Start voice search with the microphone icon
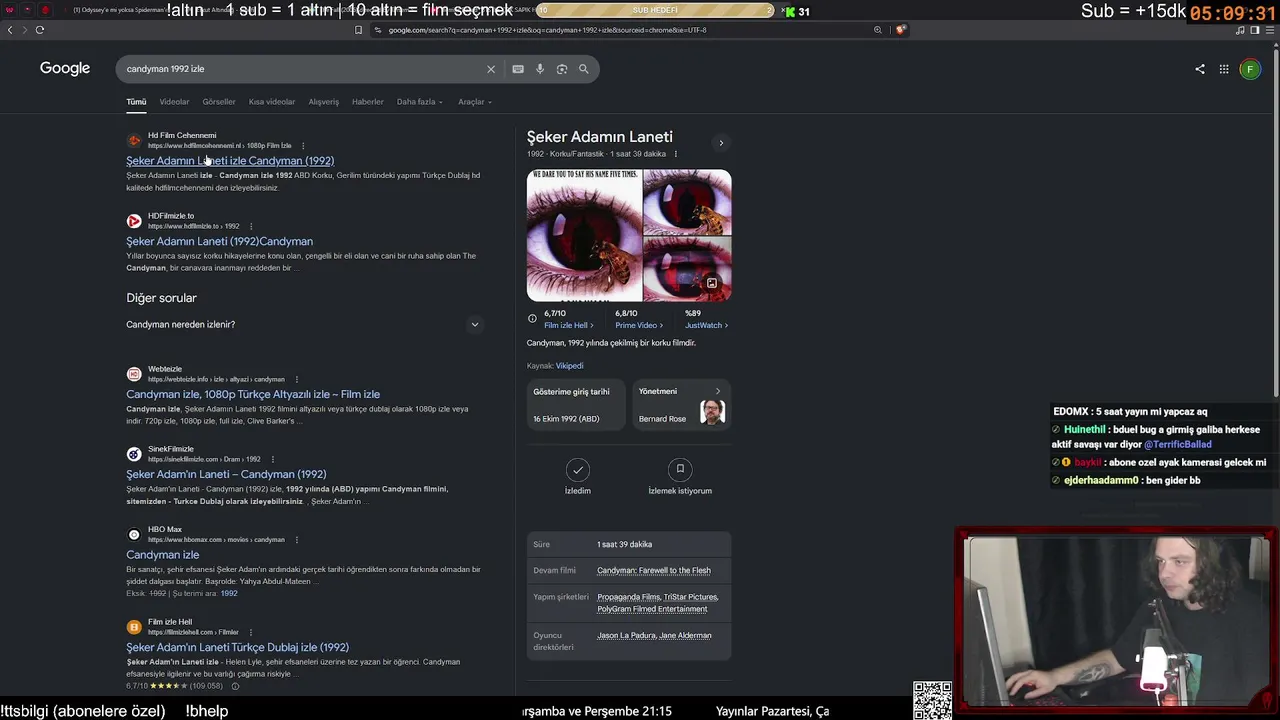Image resolution: width=1280 pixels, height=720 pixels. pyautogui.click(x=540, y=69)
